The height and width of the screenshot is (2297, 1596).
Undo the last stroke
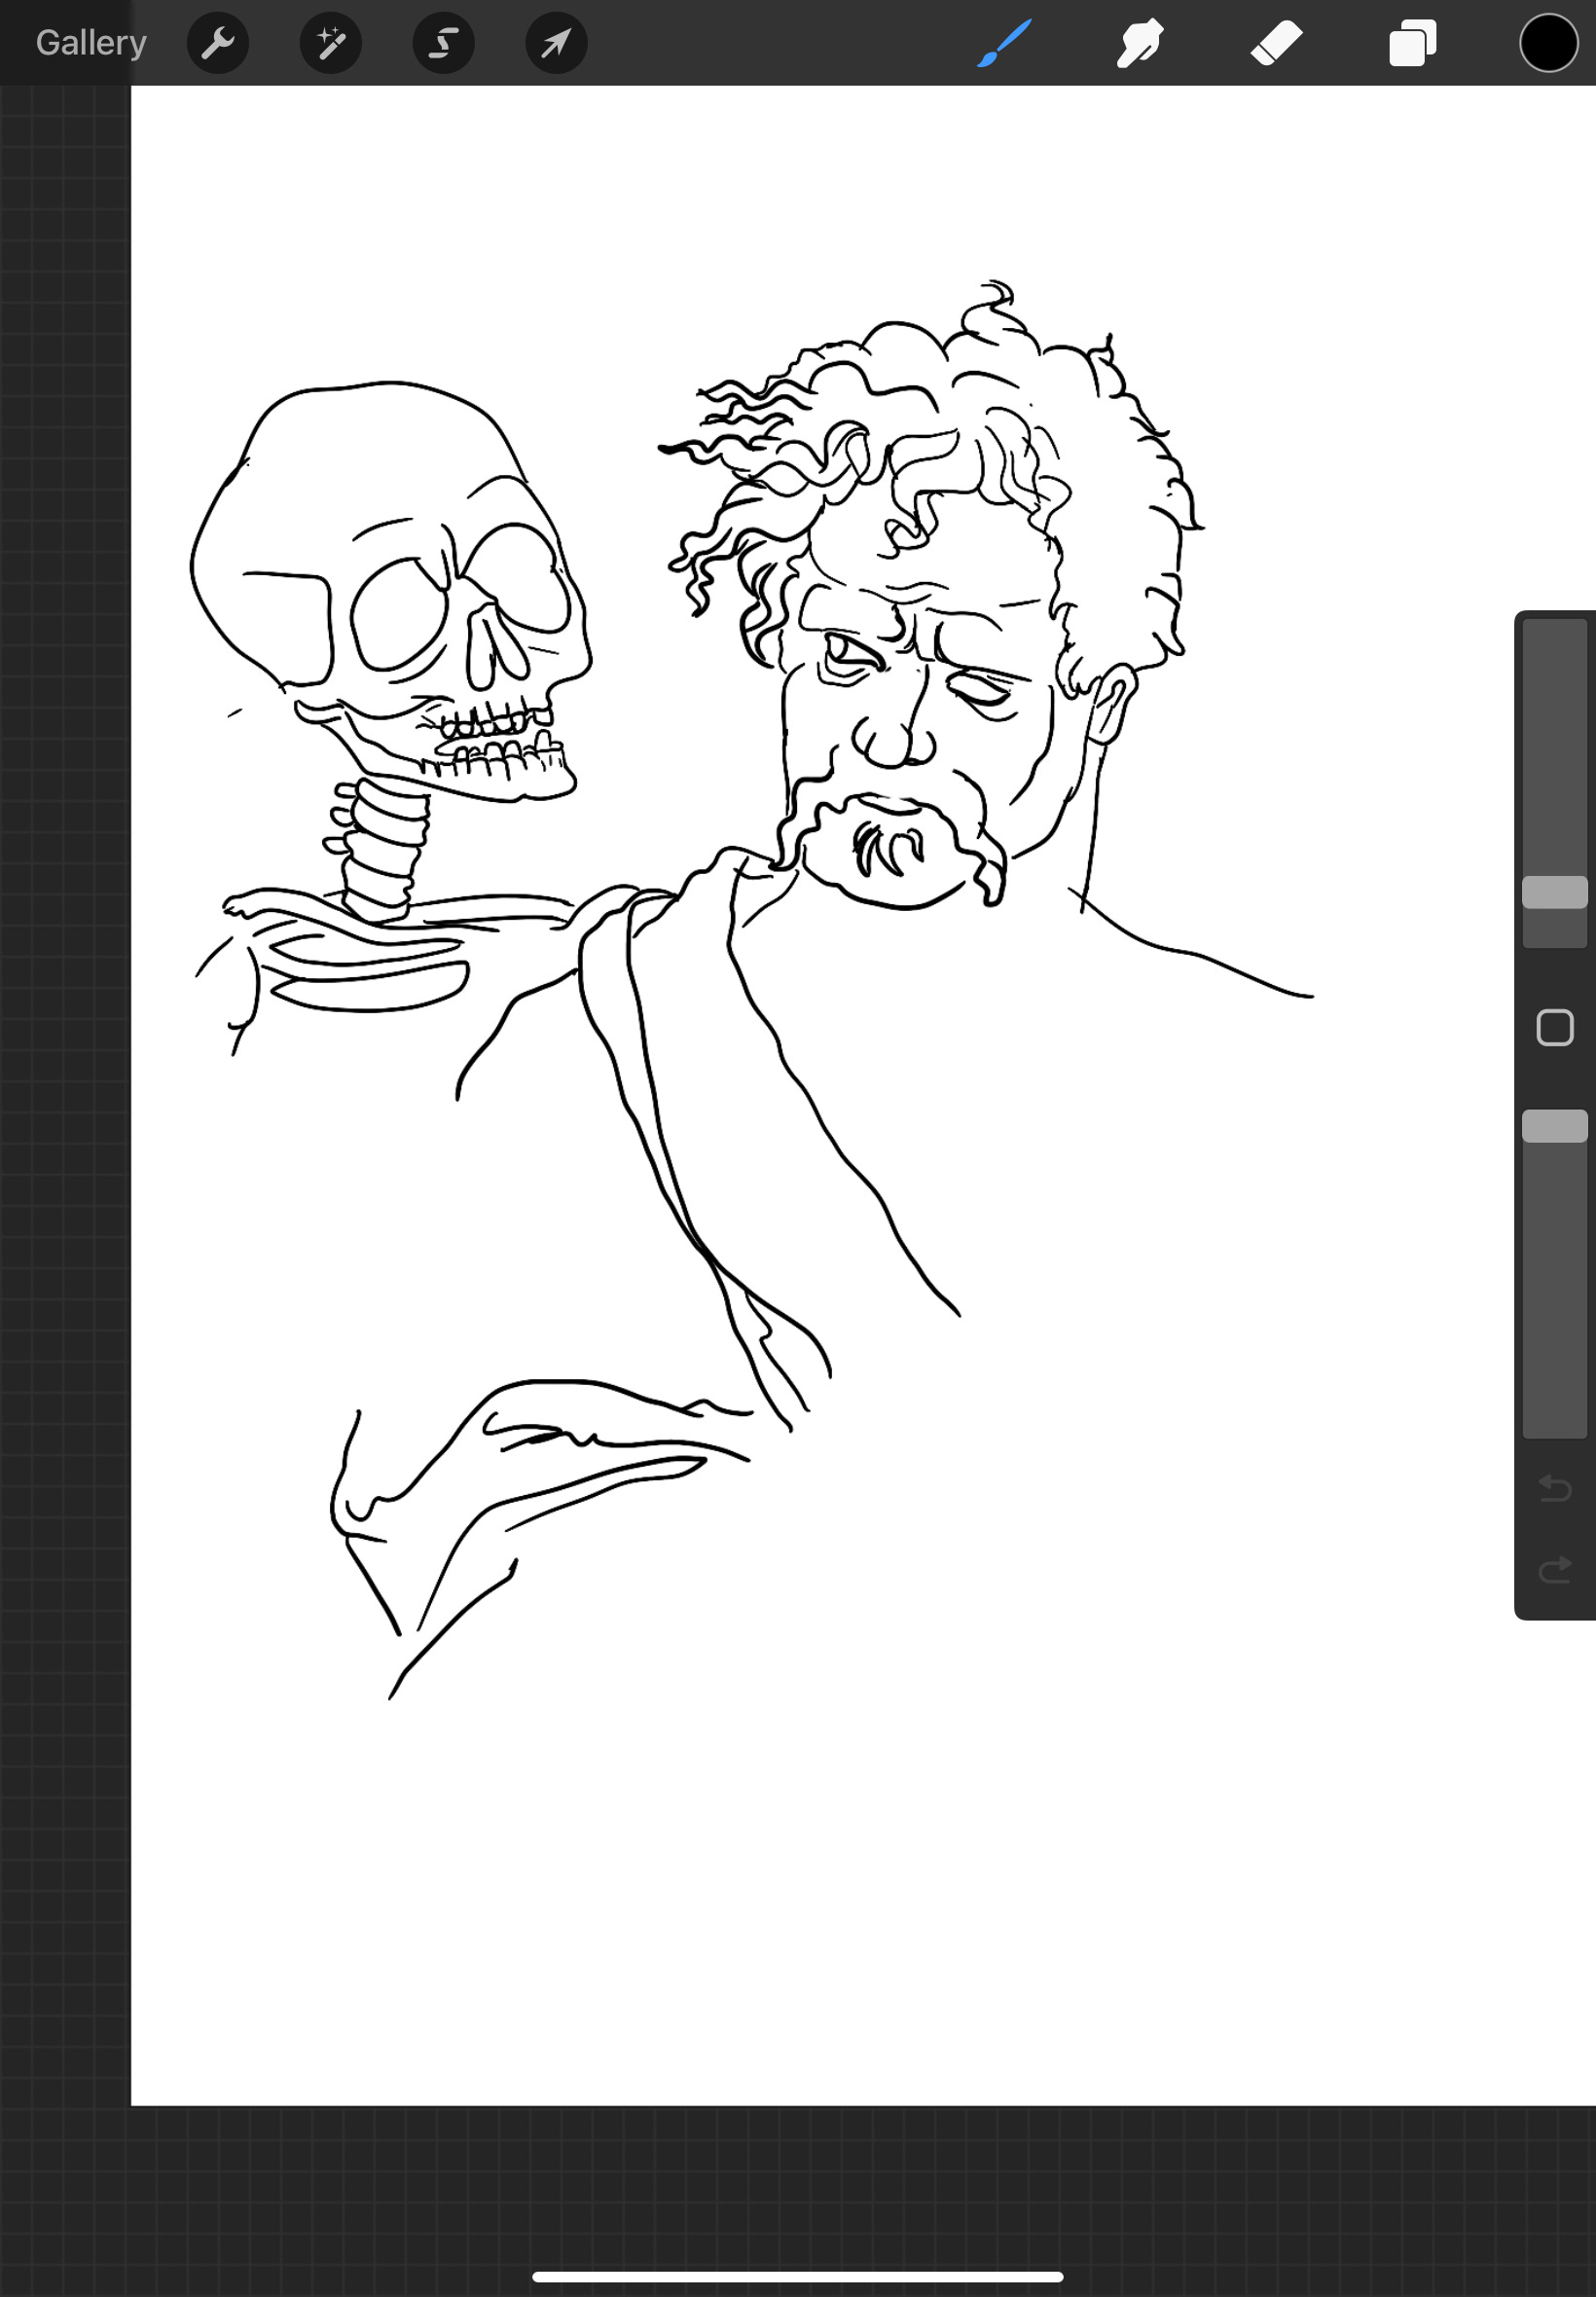click(1555, 1489)
